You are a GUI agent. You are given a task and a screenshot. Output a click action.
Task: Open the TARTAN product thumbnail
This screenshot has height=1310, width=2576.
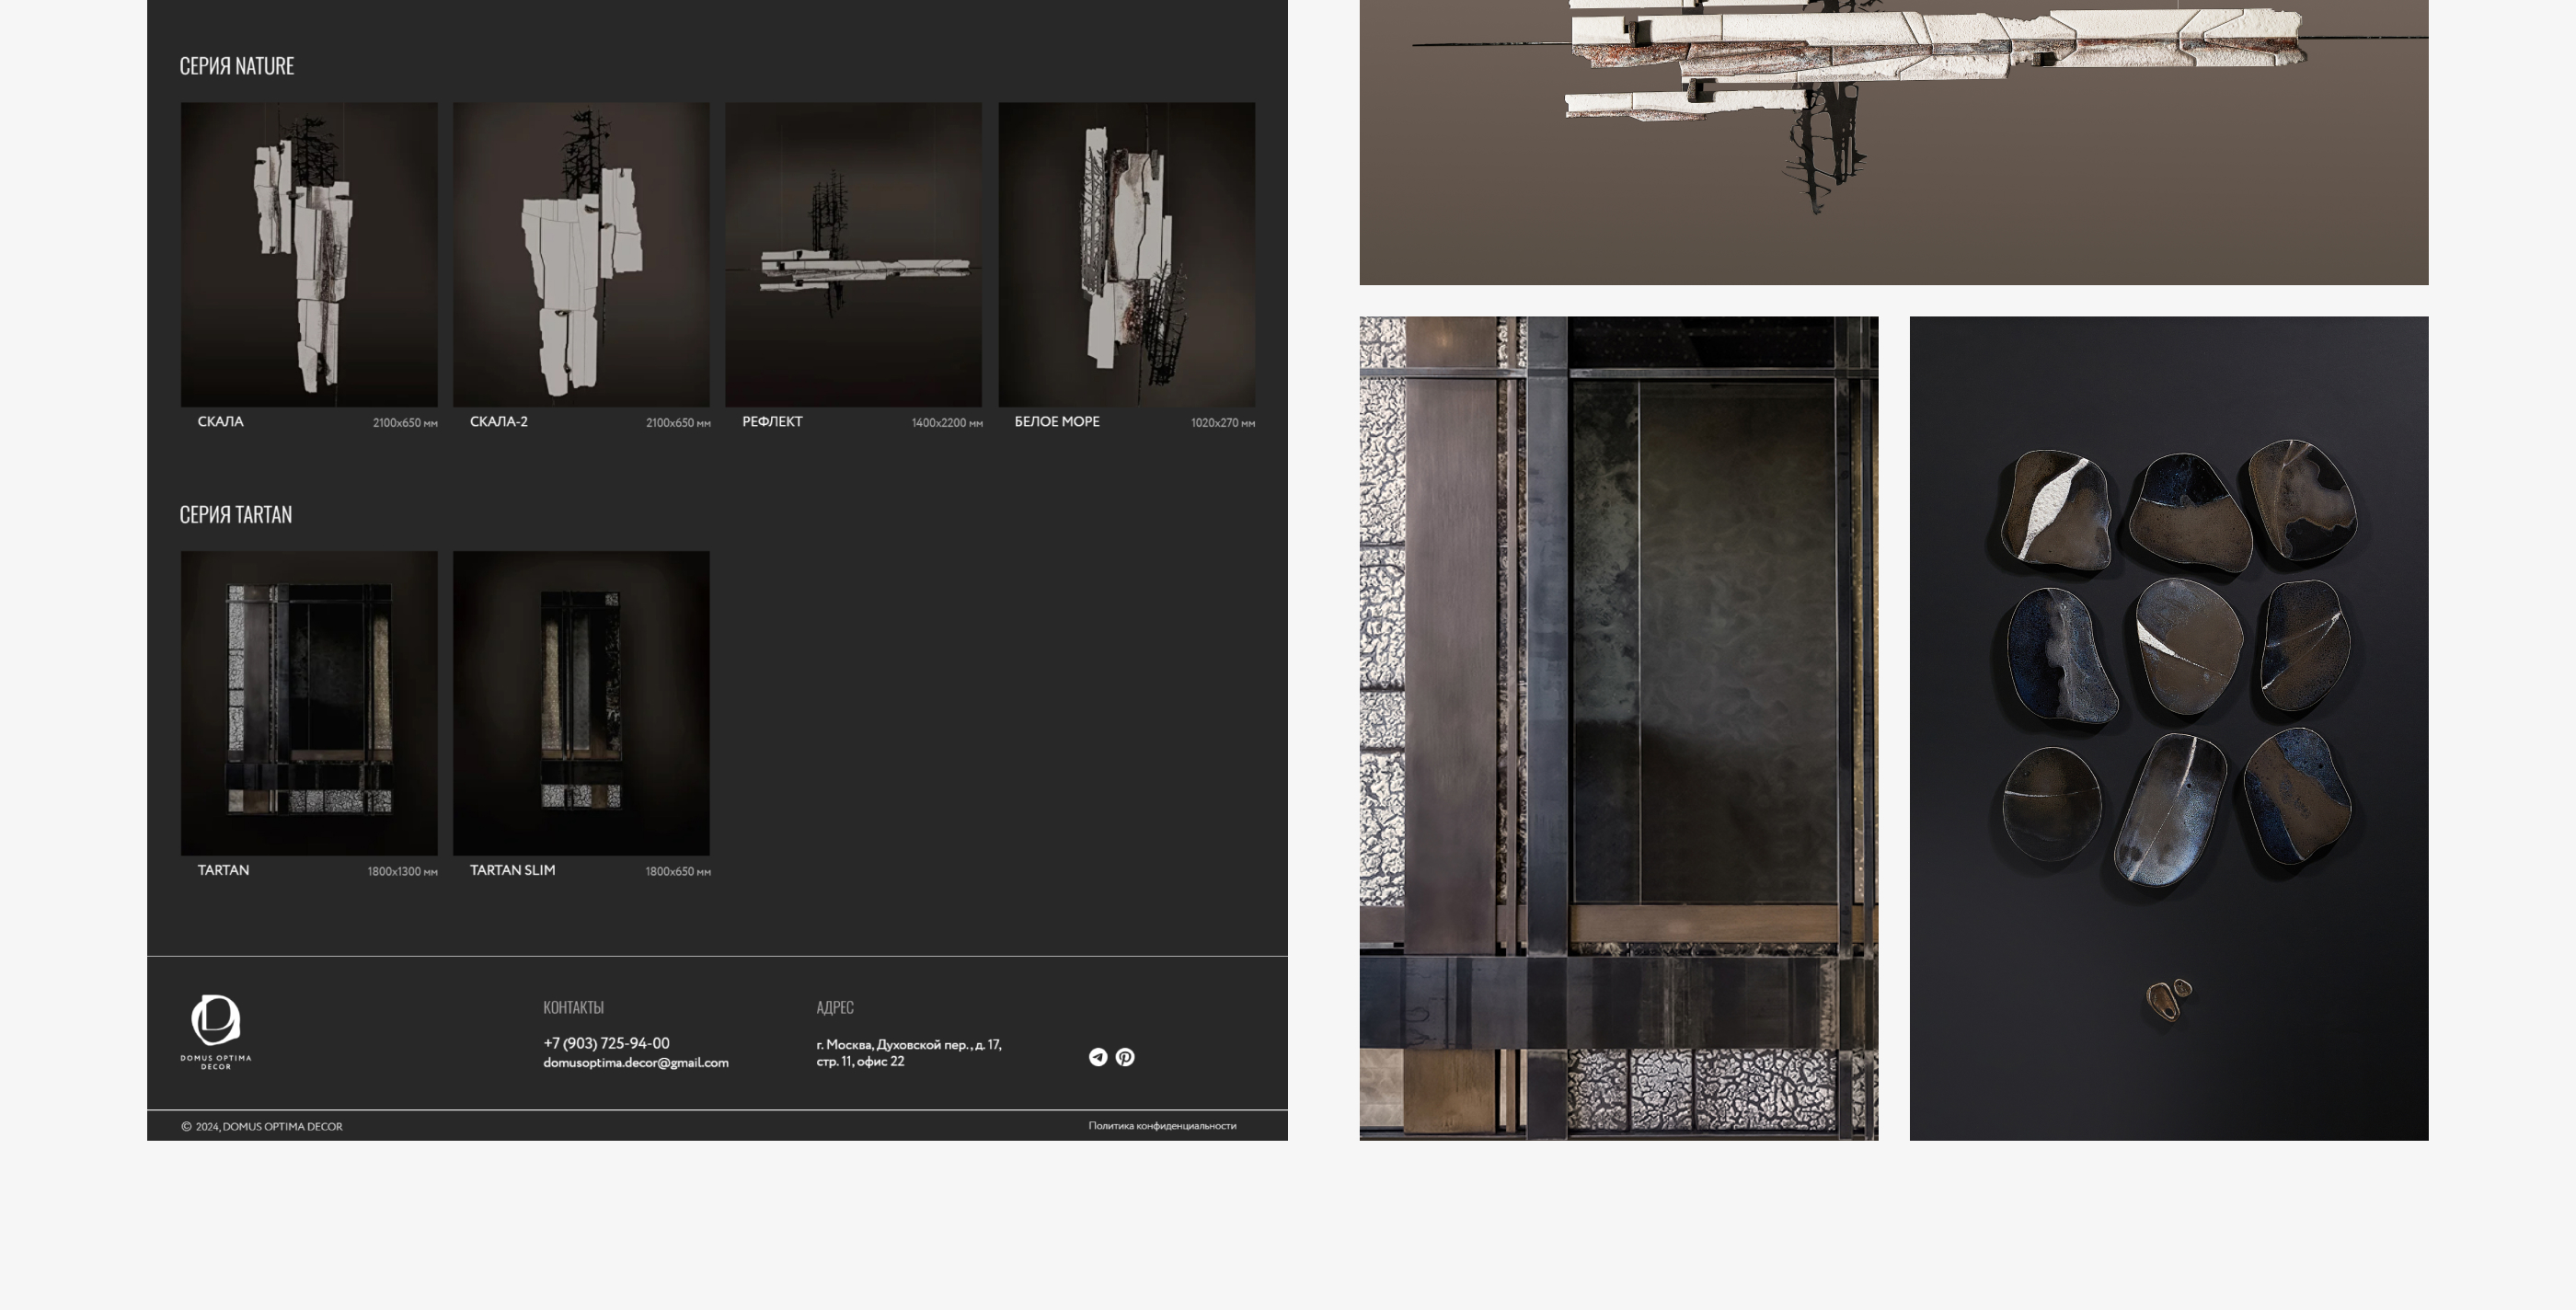coord(309,702)
